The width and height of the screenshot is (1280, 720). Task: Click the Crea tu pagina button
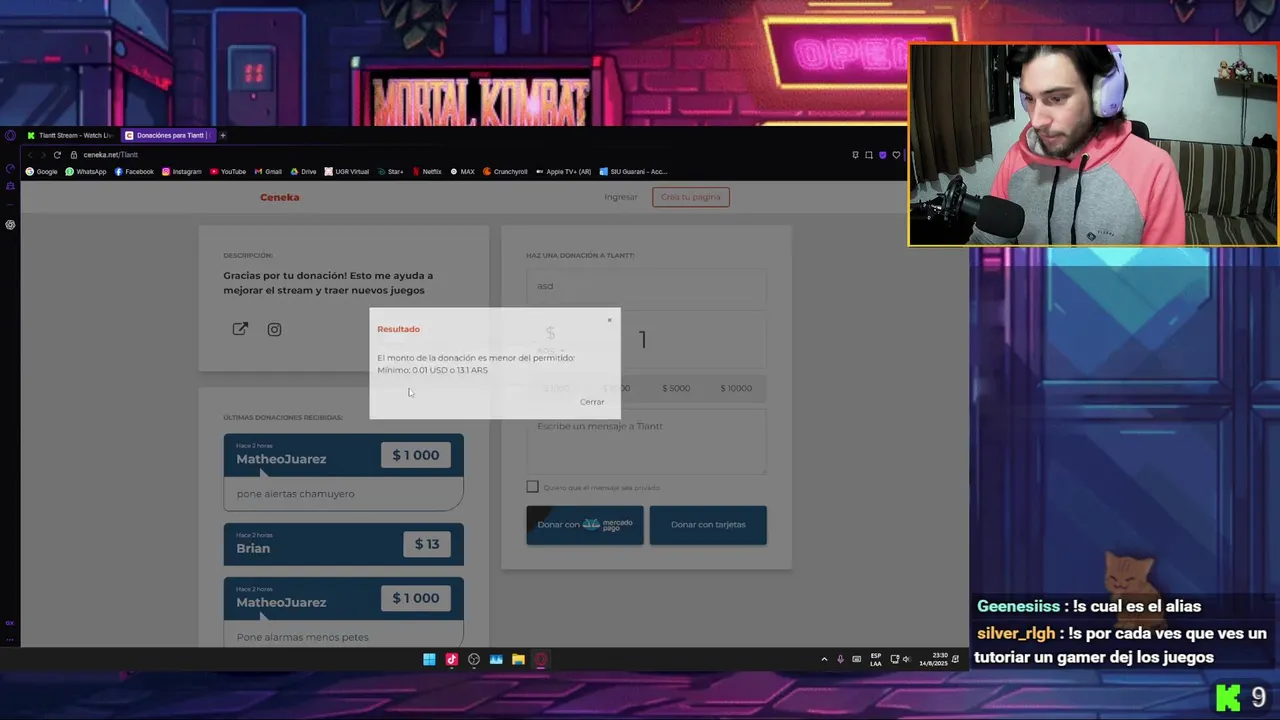691,197
